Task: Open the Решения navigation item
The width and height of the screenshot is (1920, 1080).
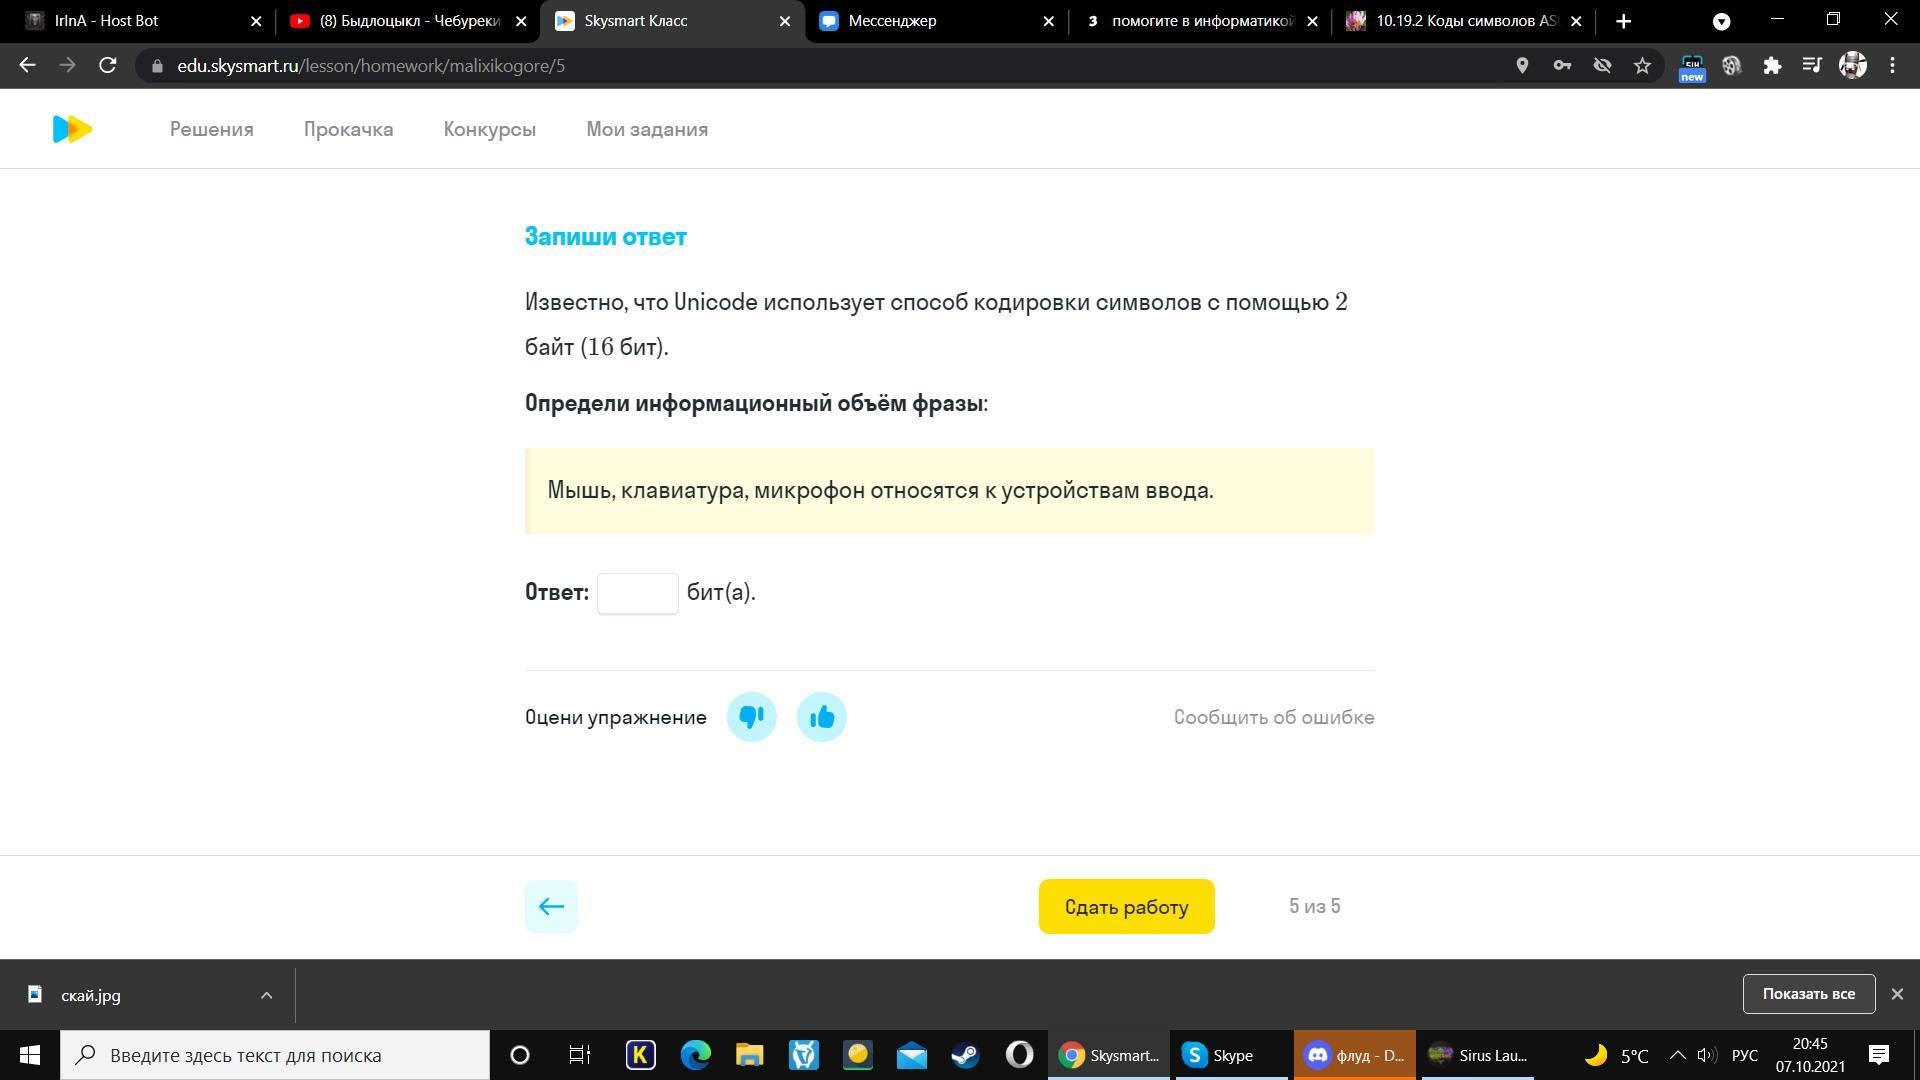Action: pos(211,129)
